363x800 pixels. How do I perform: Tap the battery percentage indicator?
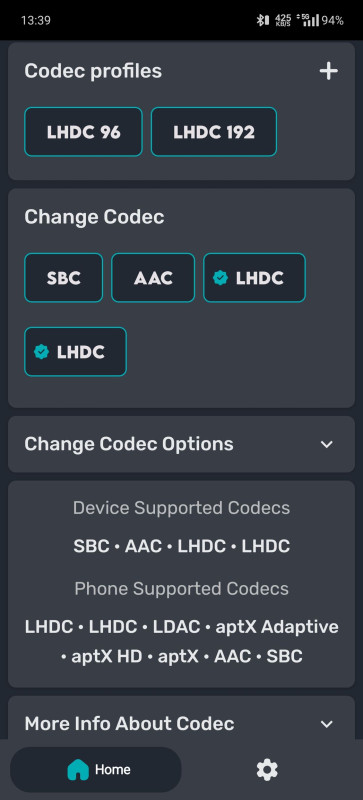[x=332, y=20]
